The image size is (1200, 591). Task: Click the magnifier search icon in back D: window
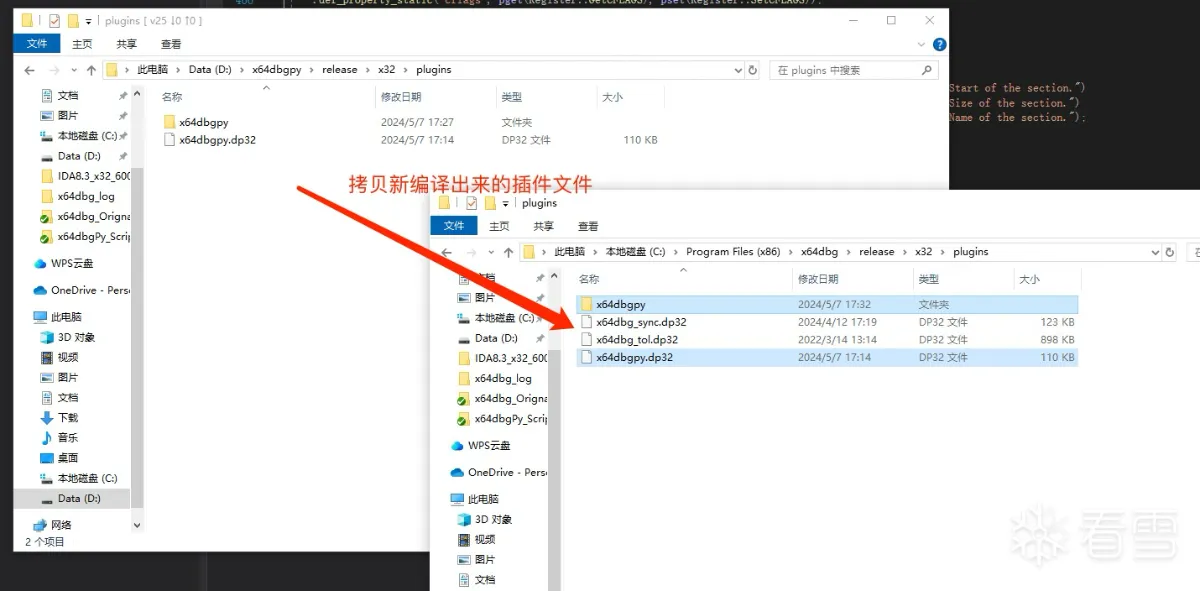pyautogui.click(x=927, y=70)
